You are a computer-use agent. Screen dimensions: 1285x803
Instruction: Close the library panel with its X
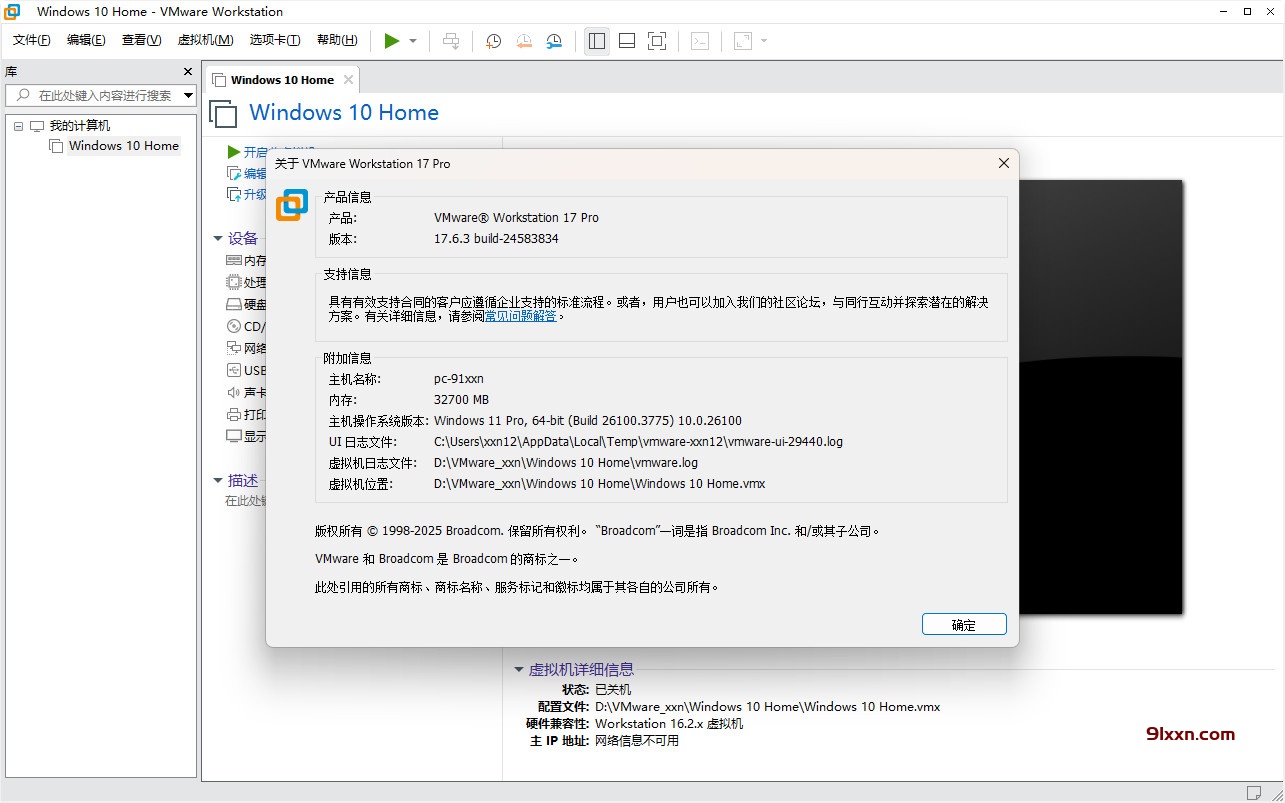tap(187, 72)
